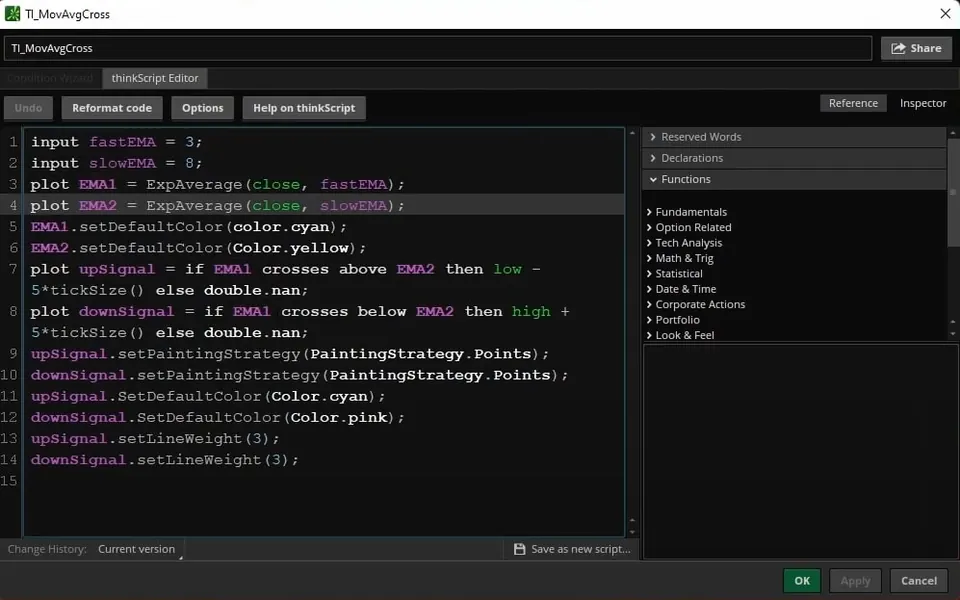
Task: Expand the Declarations section
Action: point(794,158)
